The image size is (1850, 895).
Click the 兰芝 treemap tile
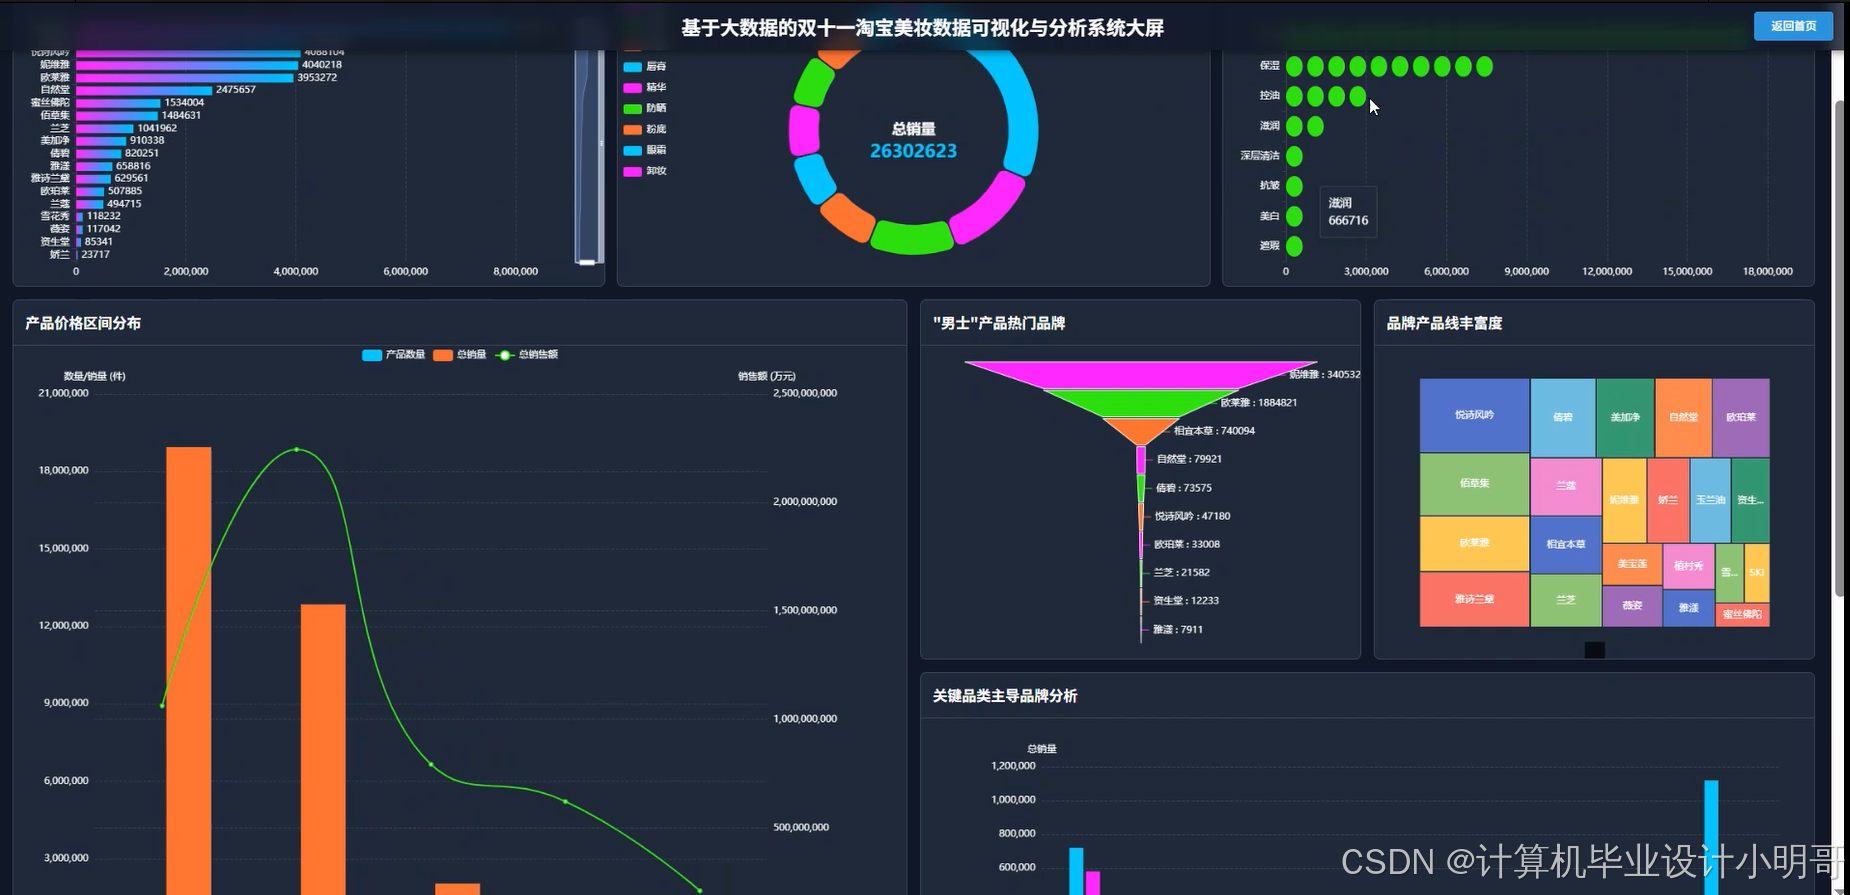click(x=1566, y=600)
